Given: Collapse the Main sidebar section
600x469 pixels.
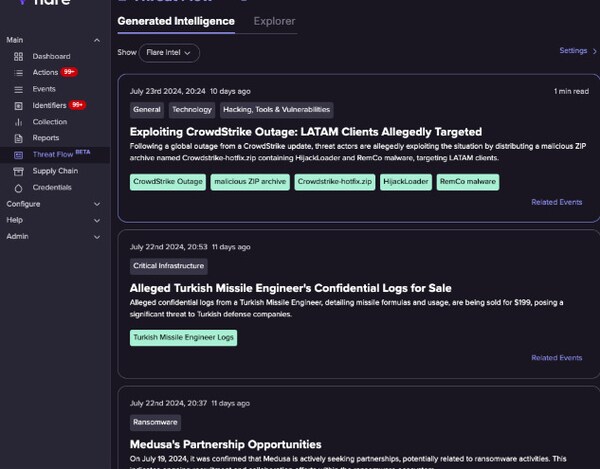Looking at the screenshot, I should click(97, 40).
